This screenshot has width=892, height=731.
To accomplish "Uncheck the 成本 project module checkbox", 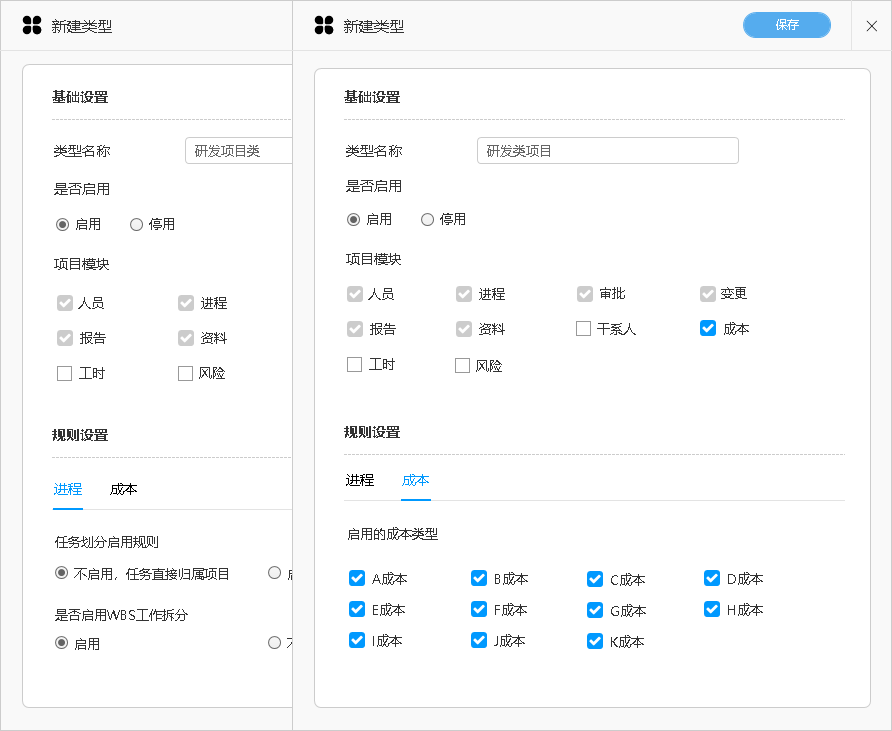I will click(x=708, y=328).
